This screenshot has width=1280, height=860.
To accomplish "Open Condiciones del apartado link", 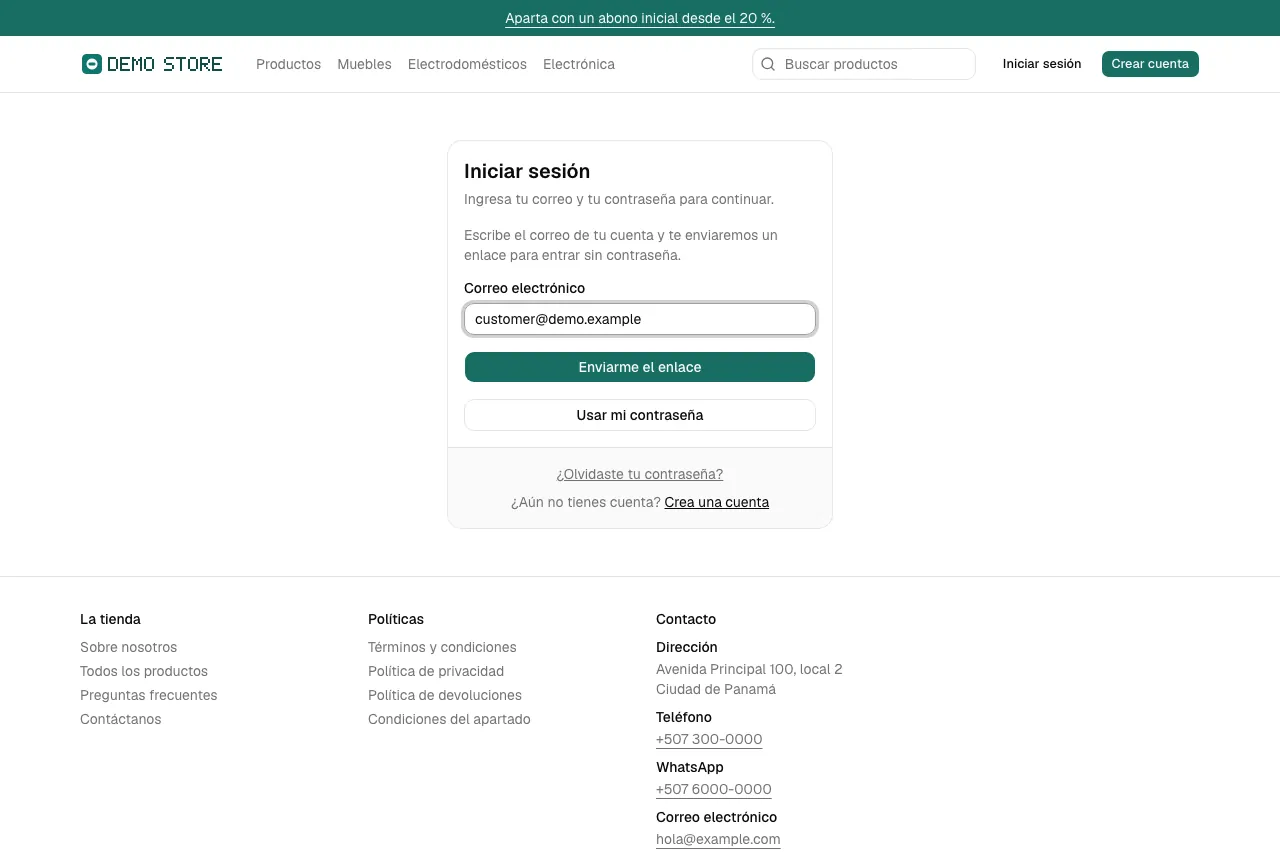I will pyautogui.click(x=449, y=719).
